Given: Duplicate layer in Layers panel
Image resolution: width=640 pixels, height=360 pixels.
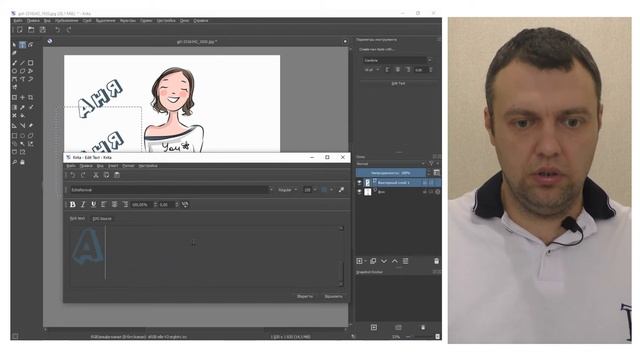Looking at the screenshot, I should (x=373, y=261).
